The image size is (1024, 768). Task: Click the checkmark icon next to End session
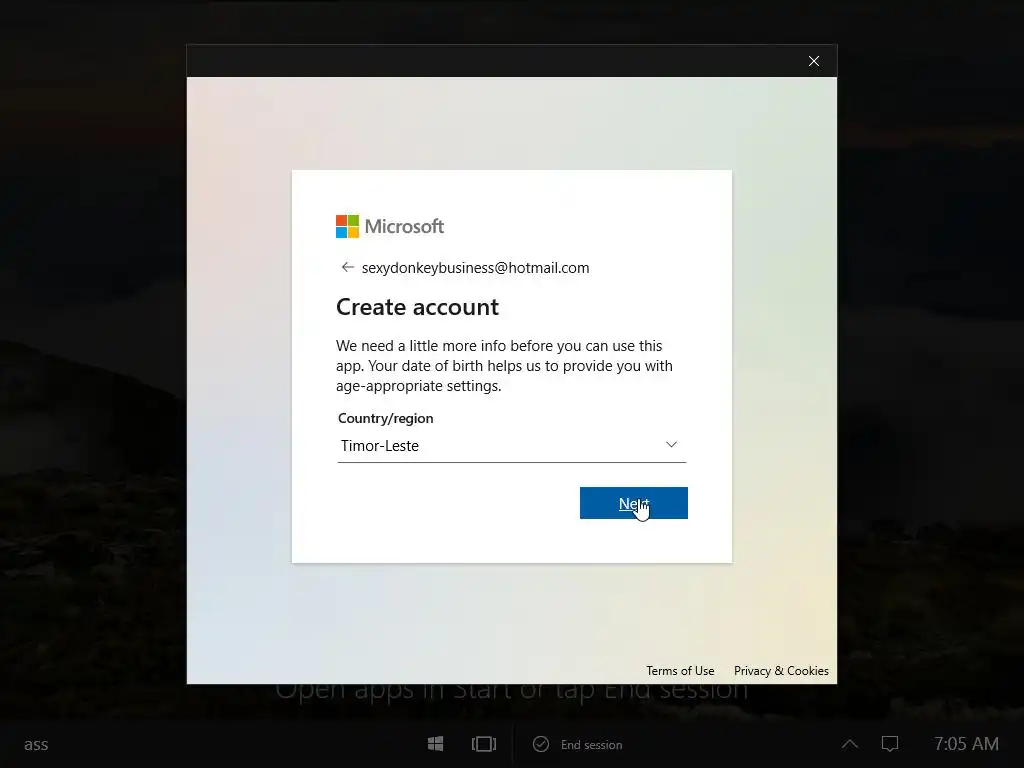[541, 744]
